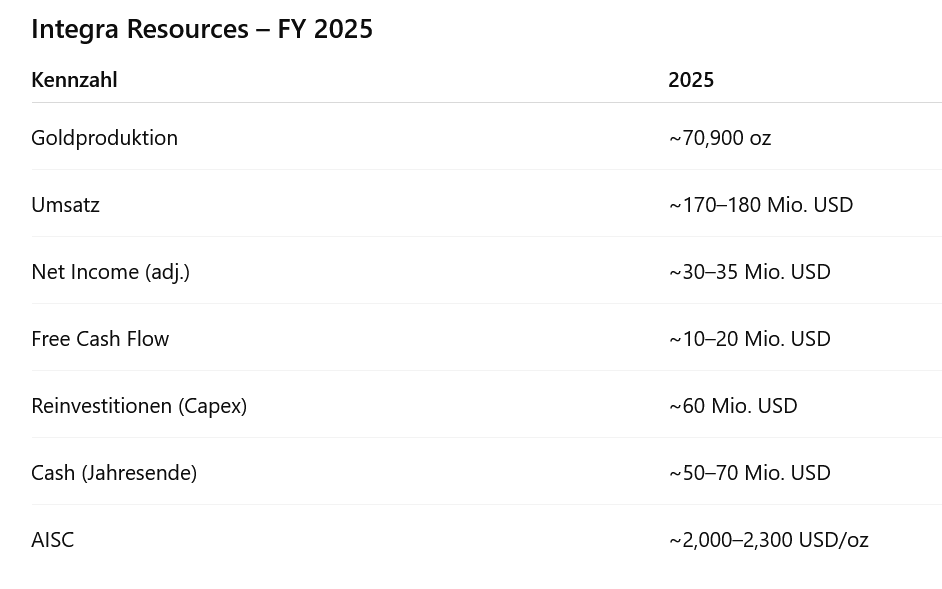
Task: Select the Goldproduktion row label
Action: [x=104, y=138]
